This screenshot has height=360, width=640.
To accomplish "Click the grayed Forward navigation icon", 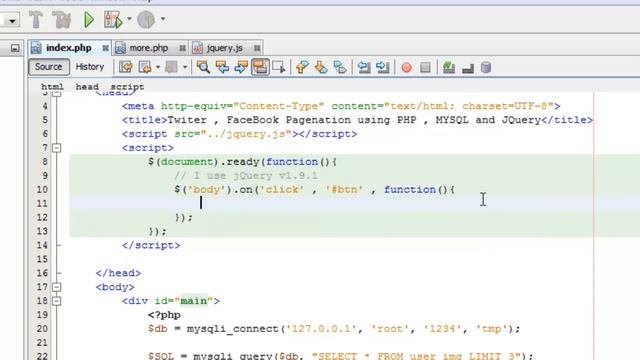I will [171, 67].
